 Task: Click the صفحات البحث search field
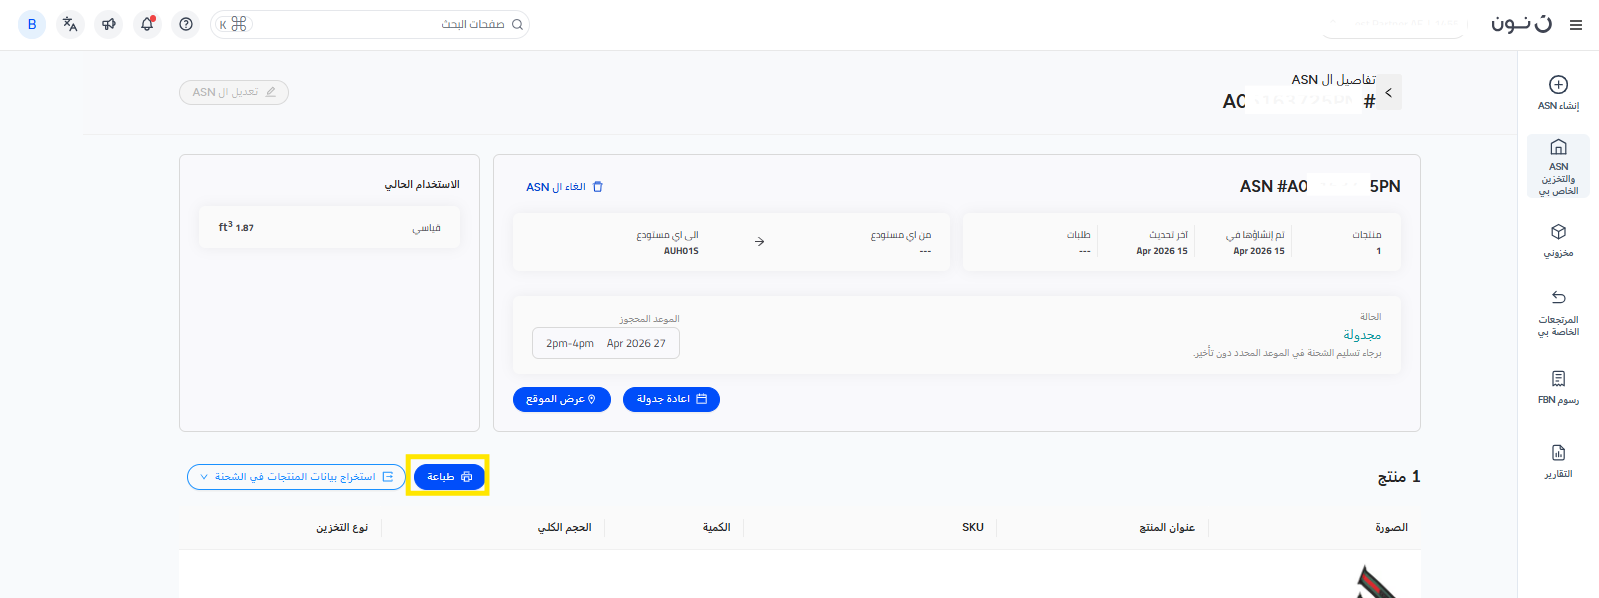click(380, 24)
